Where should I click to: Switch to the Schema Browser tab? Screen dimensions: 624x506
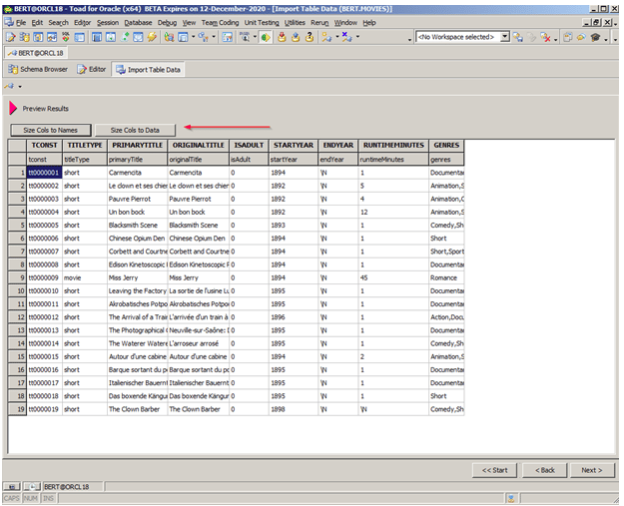[38, 69]
